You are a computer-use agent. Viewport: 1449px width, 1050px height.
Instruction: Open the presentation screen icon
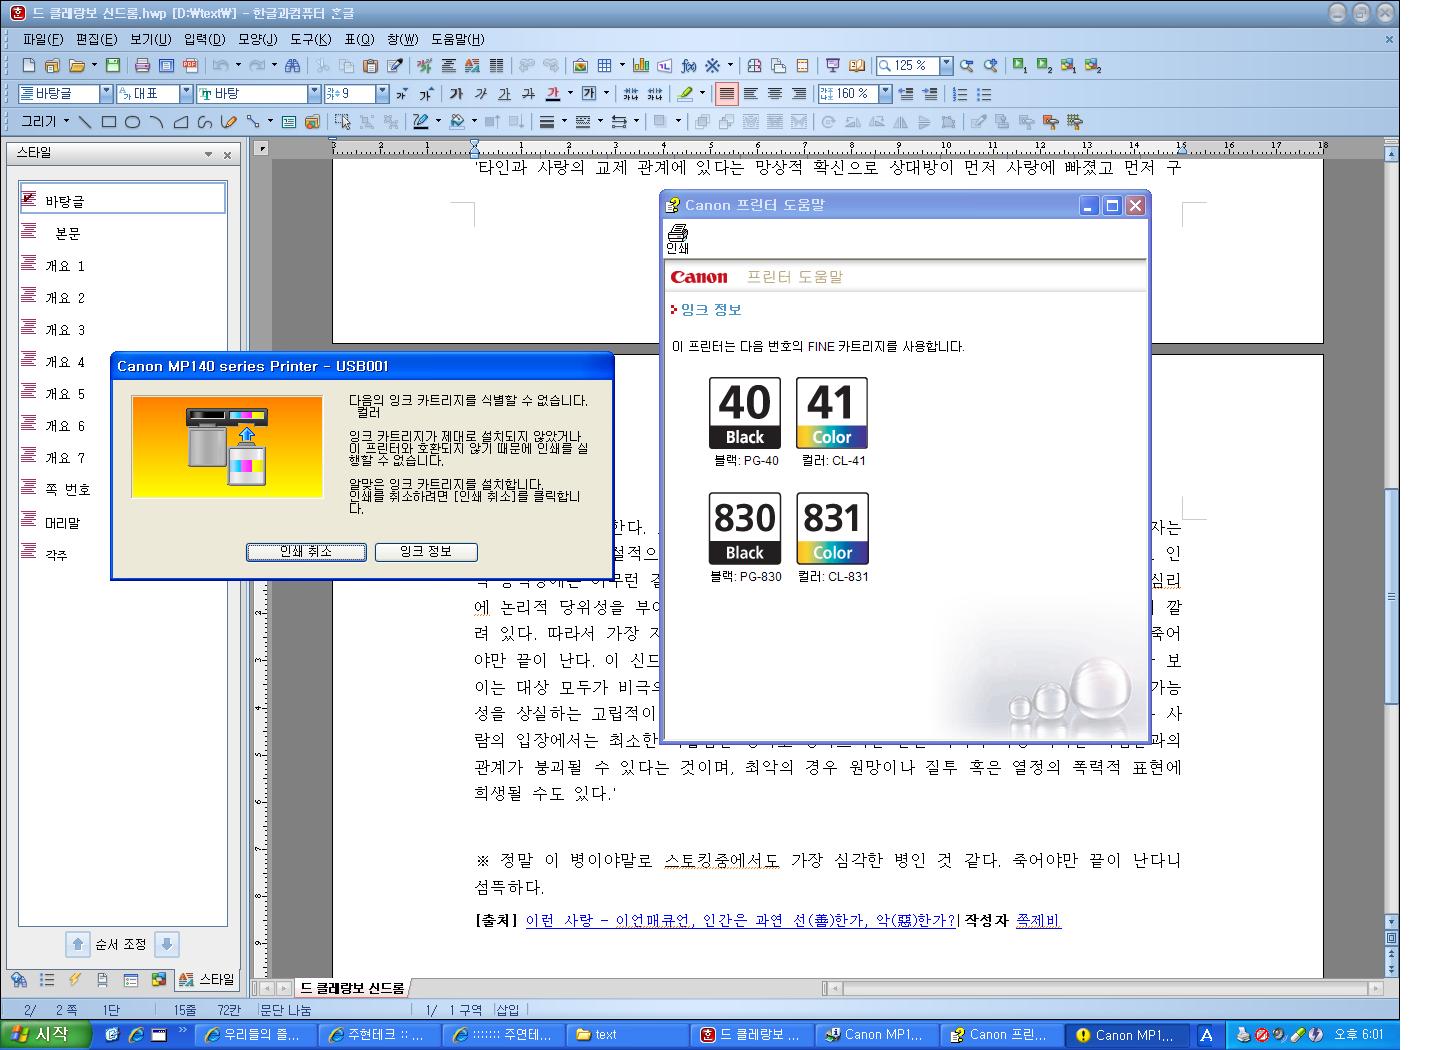[x=833, y=66]
